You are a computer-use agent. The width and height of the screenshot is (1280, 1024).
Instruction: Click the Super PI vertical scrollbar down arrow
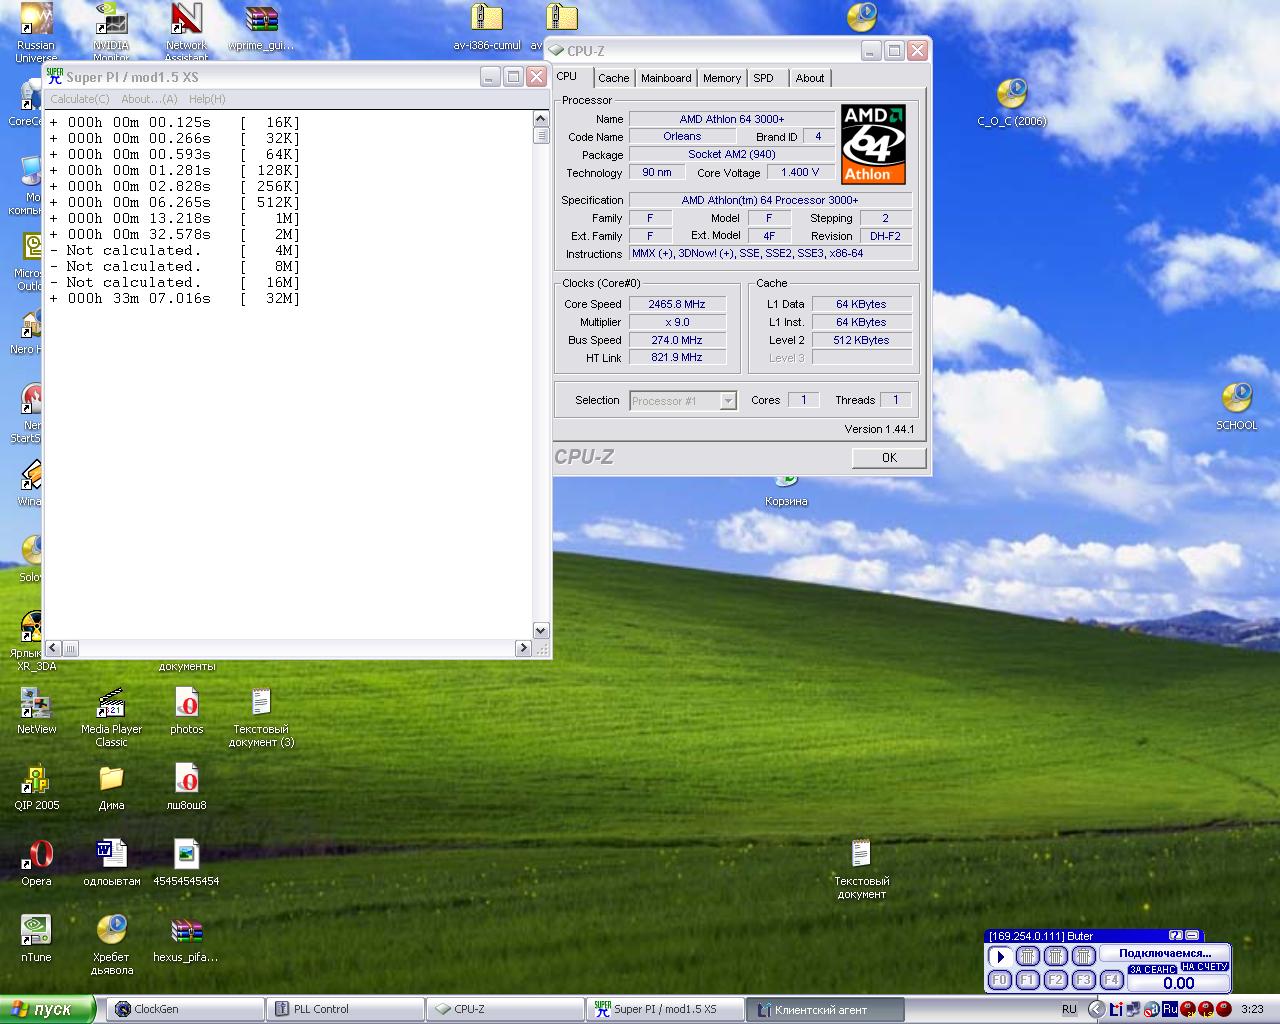(541, 630)
